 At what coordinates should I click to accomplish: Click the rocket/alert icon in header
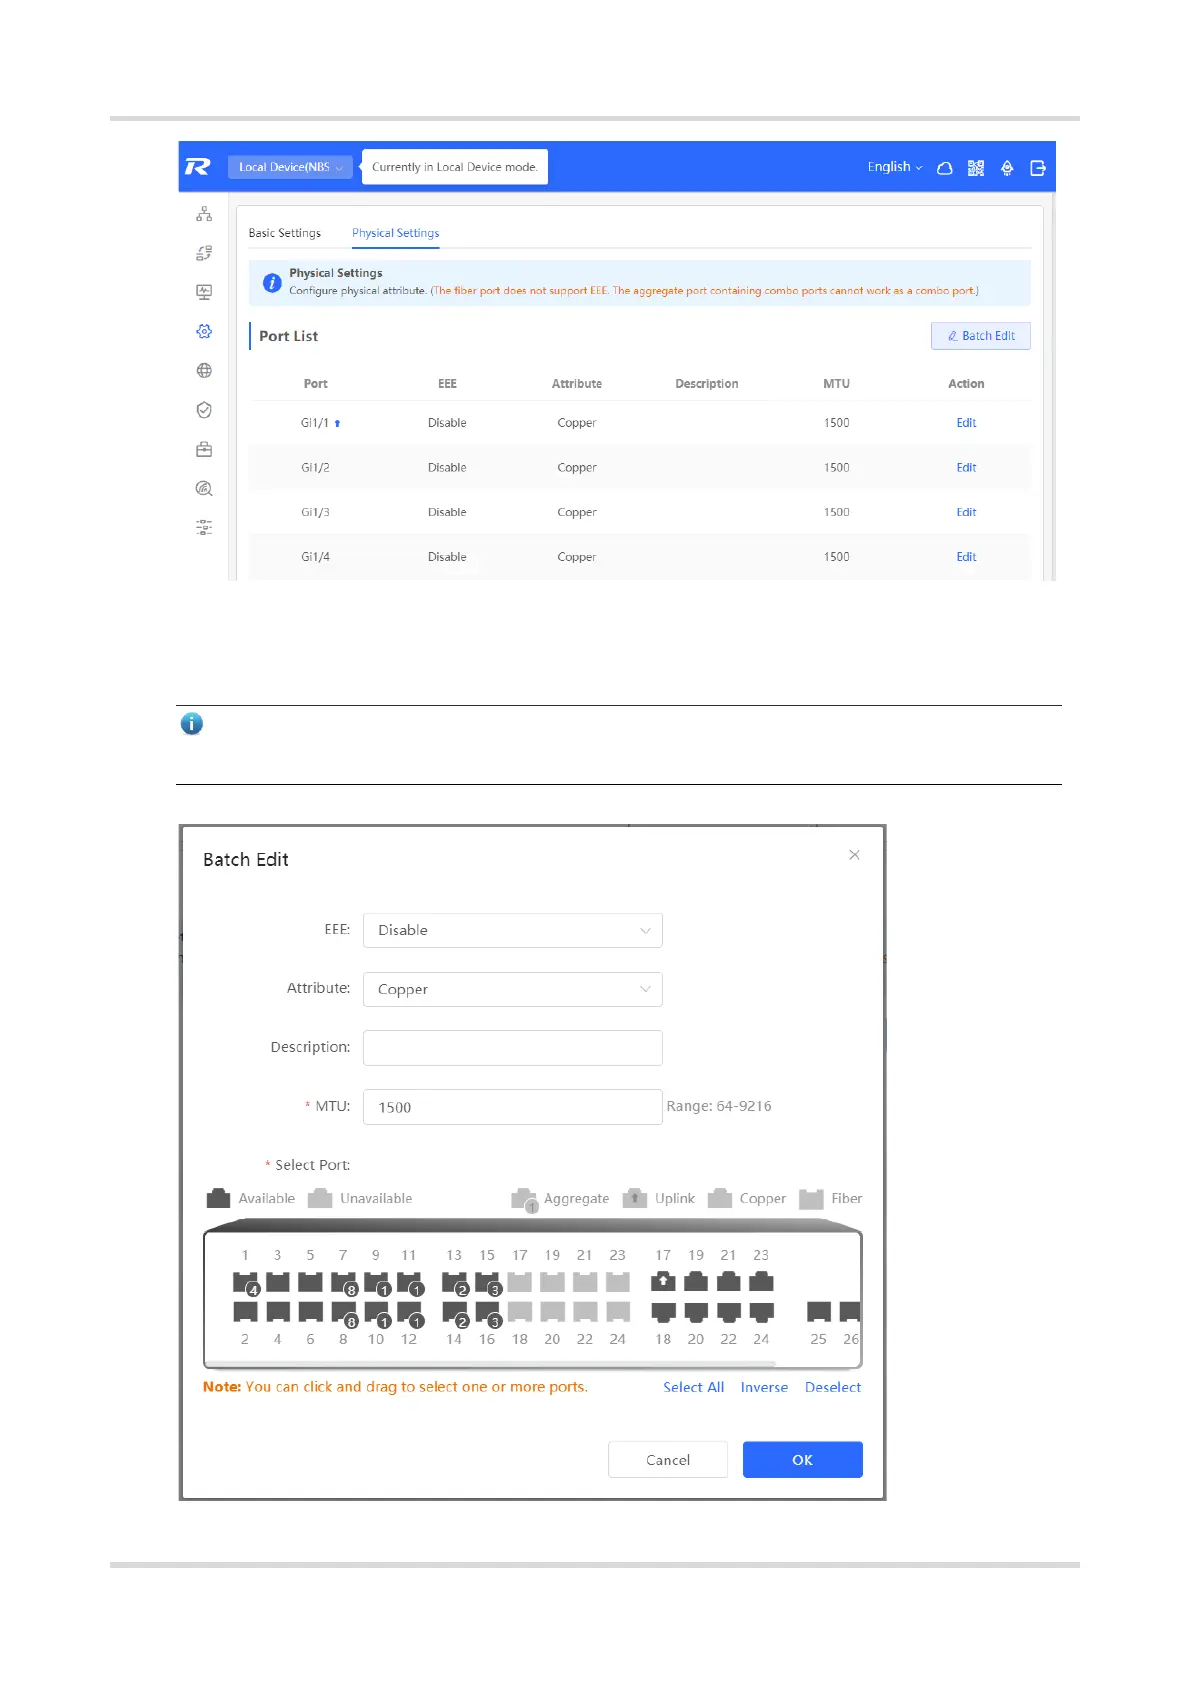1007,168
